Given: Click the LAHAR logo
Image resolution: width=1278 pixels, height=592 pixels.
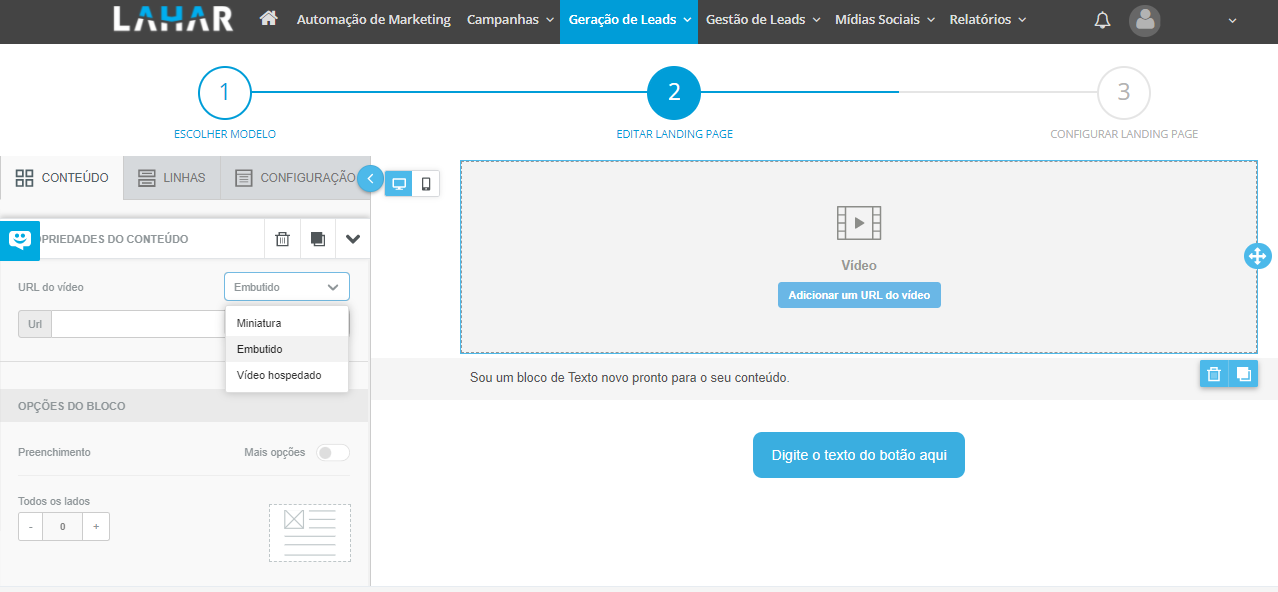Looking at the screenshot, I should pyautogui.click(x=173, y=19).
